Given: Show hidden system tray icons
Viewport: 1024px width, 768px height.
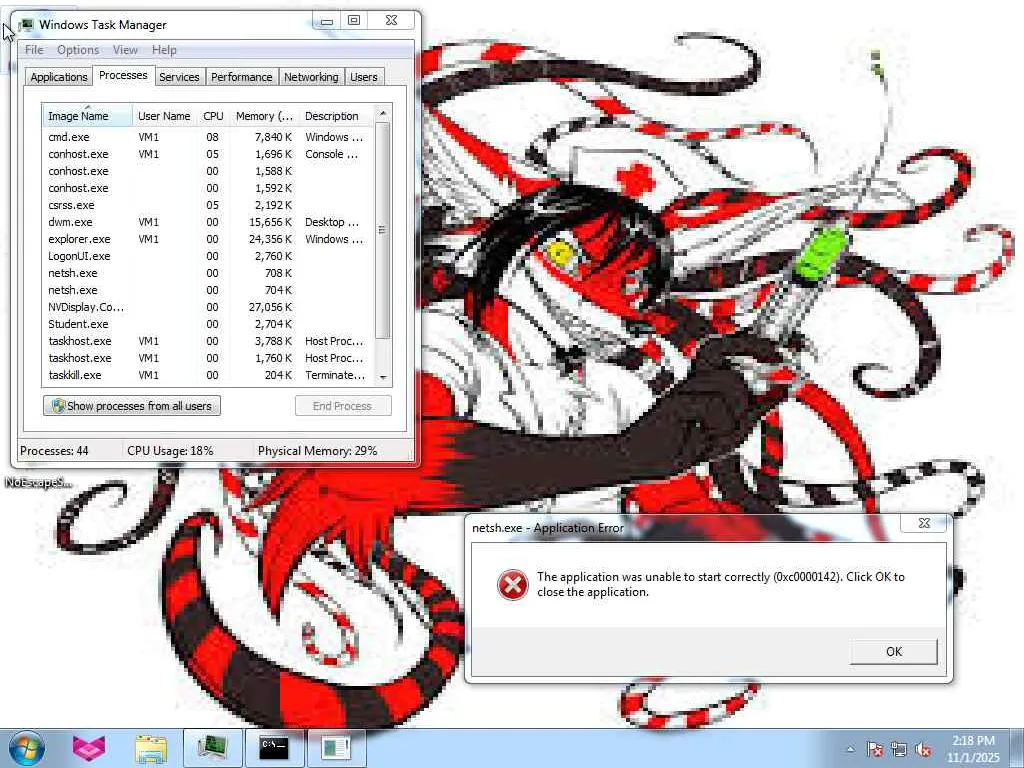Looking at the screenshot, I should point(850,750).
